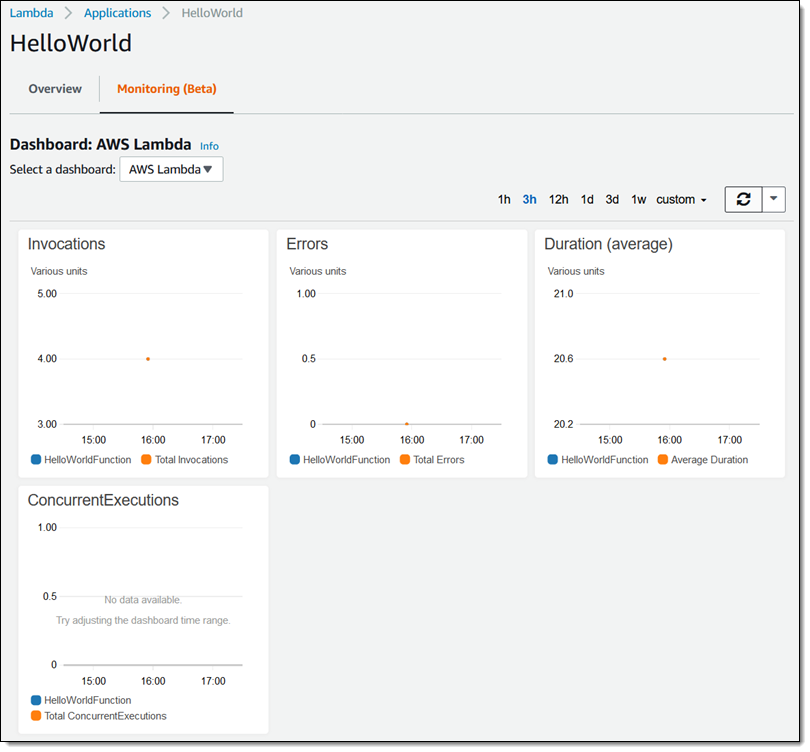Click orange Total Errors legend swatch
The height and width of the screenshot is (752, 810).
405,460
